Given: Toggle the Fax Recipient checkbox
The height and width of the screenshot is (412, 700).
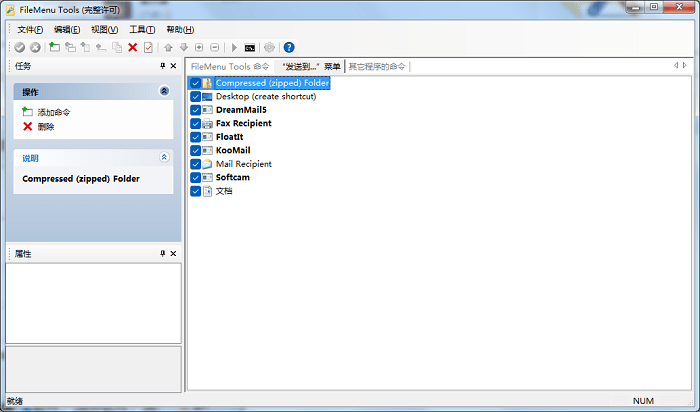Looking at the screenshot, I should point(195,124).
